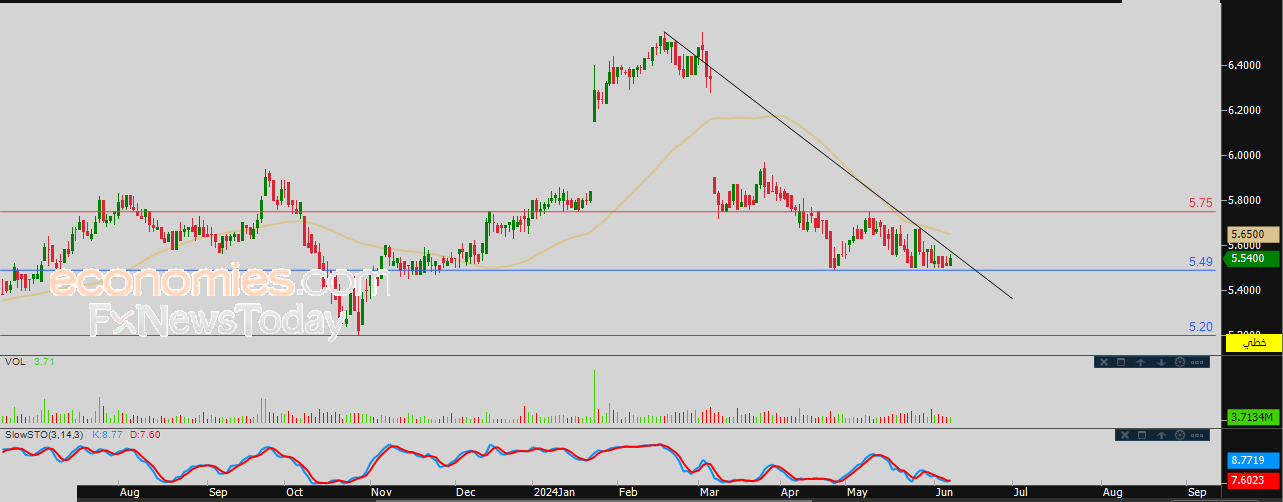Screen dimensions: 1283x502
Task: Maximize the SlowSTO indicator pane
Action: tap(1141, 435)
